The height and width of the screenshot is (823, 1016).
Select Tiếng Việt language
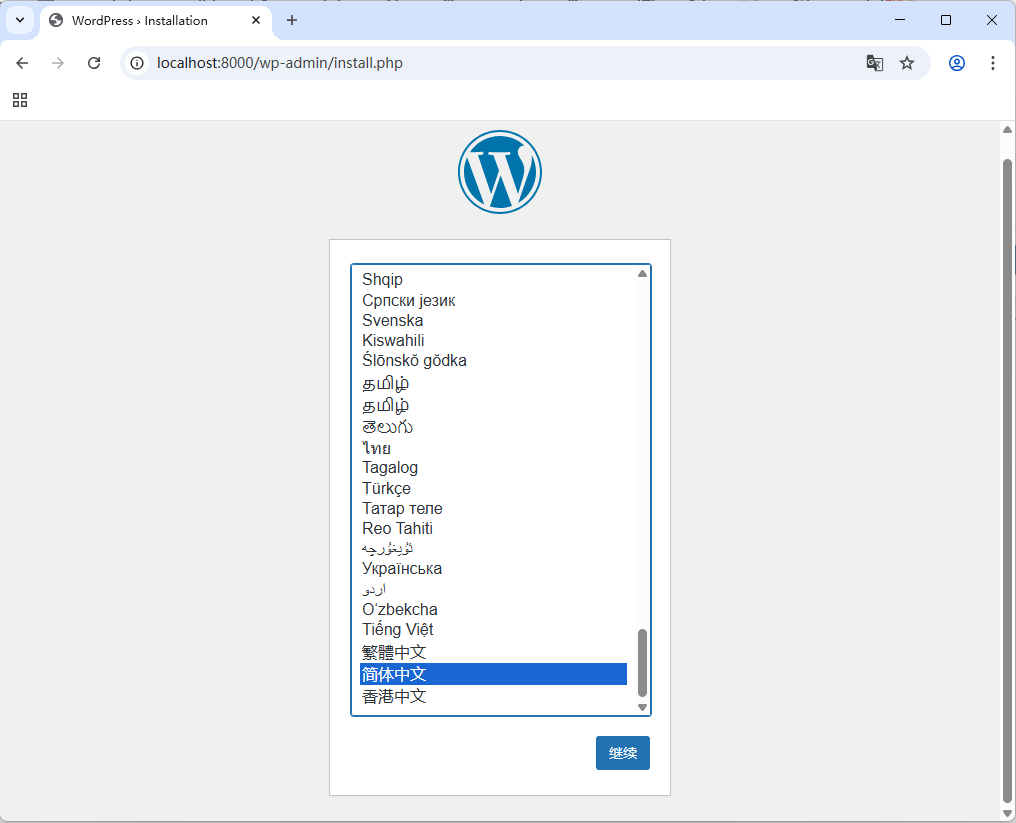click(493, 629)
